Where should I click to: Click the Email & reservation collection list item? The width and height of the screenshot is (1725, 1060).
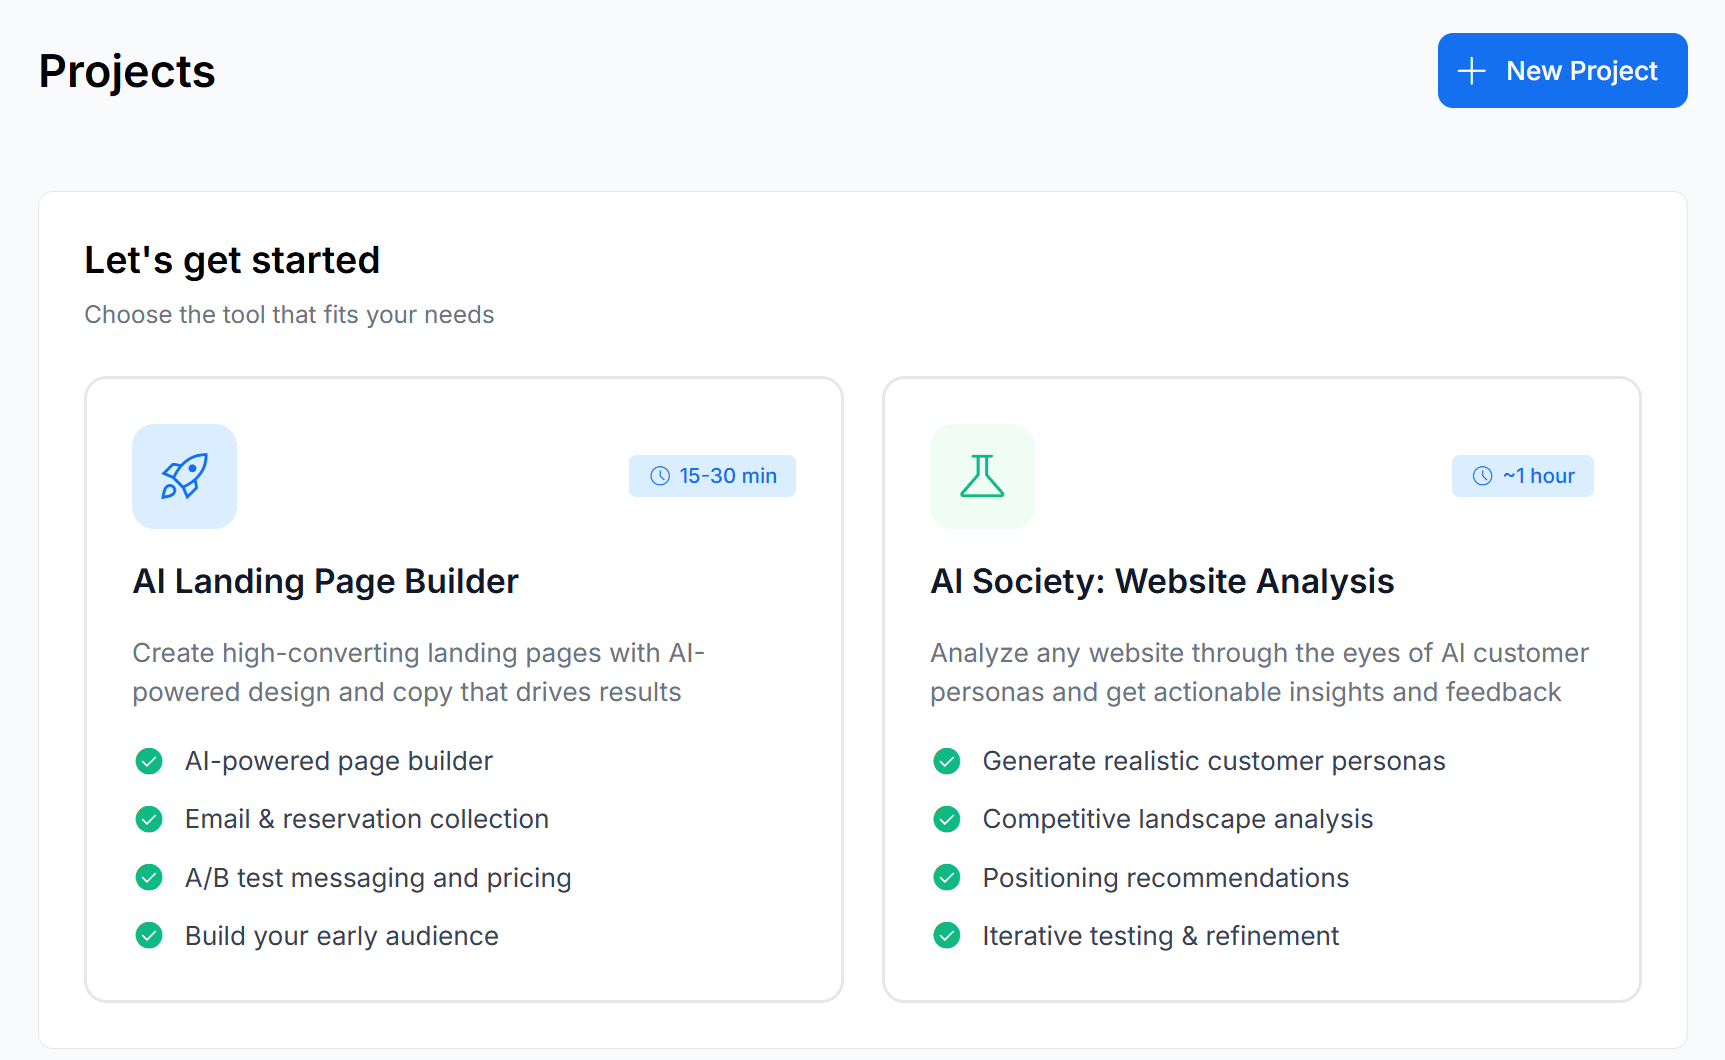[x=366, y=819]
